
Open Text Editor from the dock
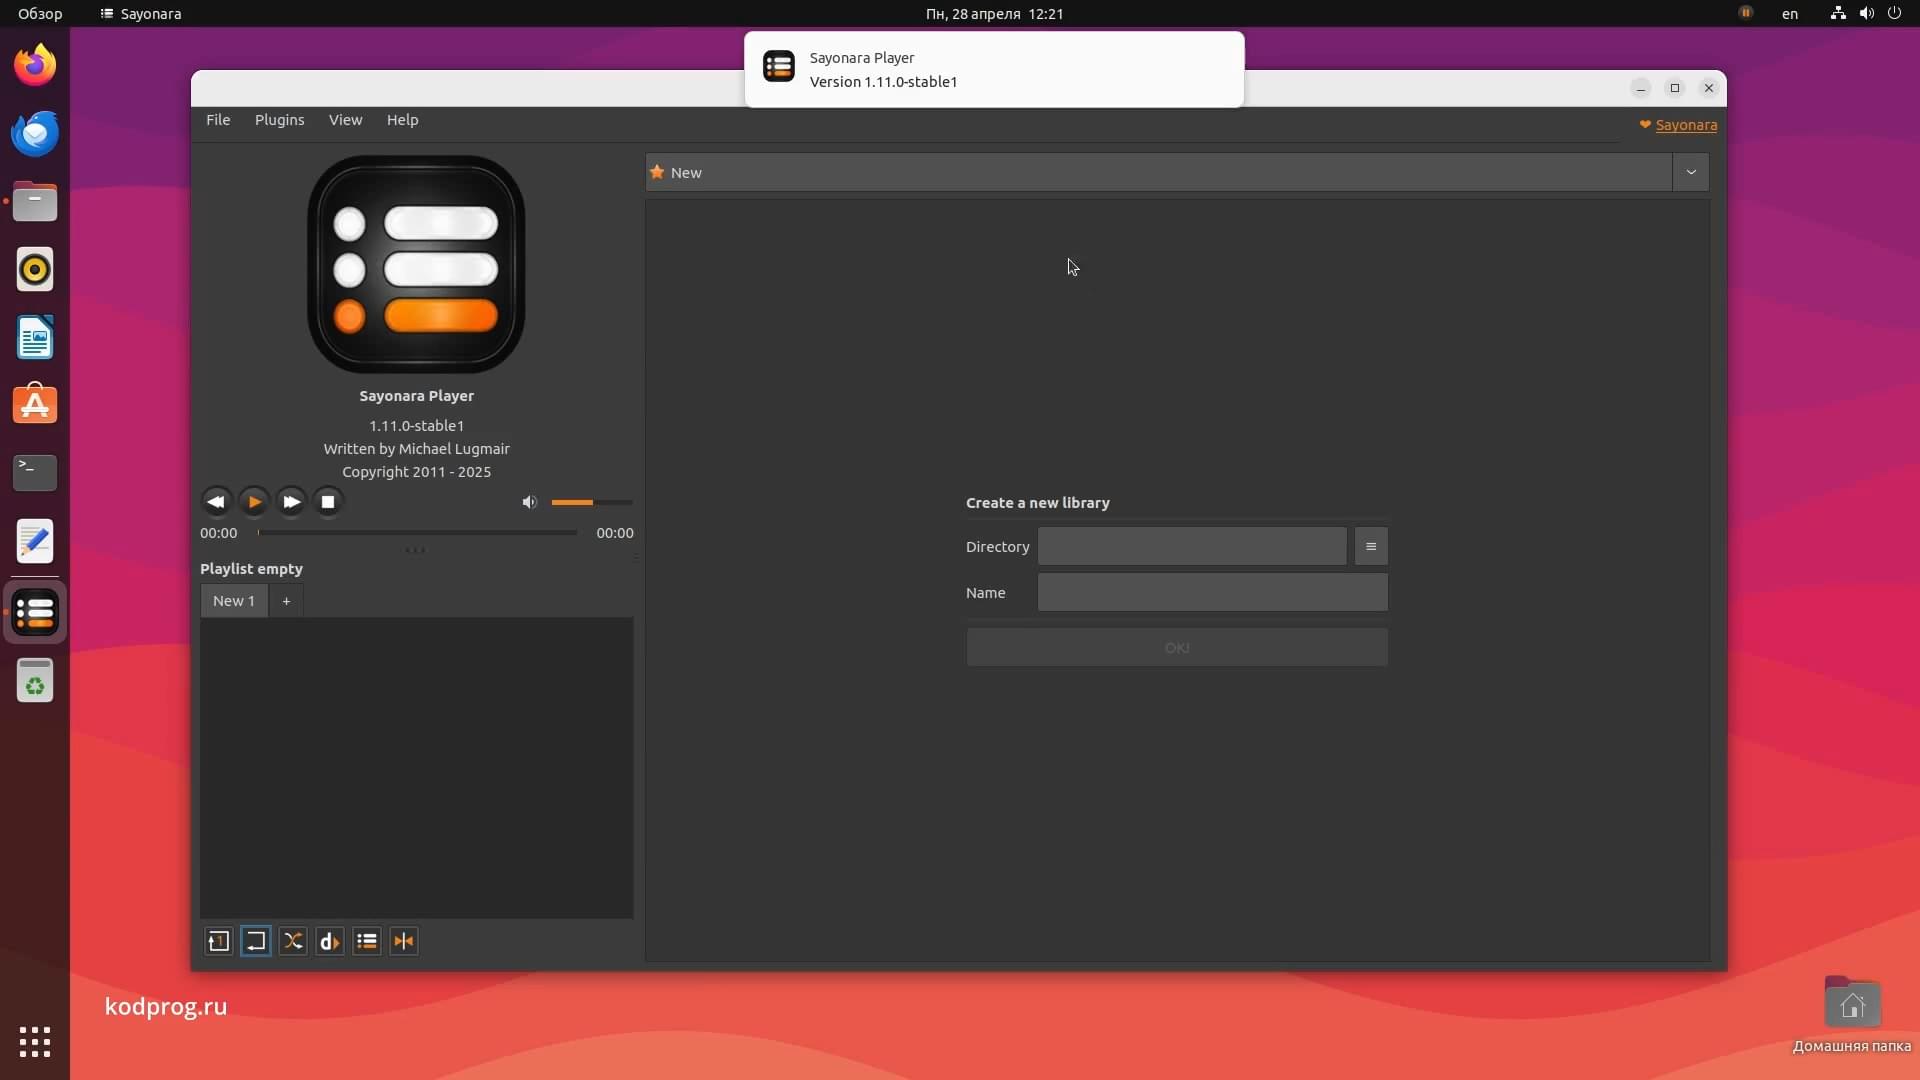35,541
